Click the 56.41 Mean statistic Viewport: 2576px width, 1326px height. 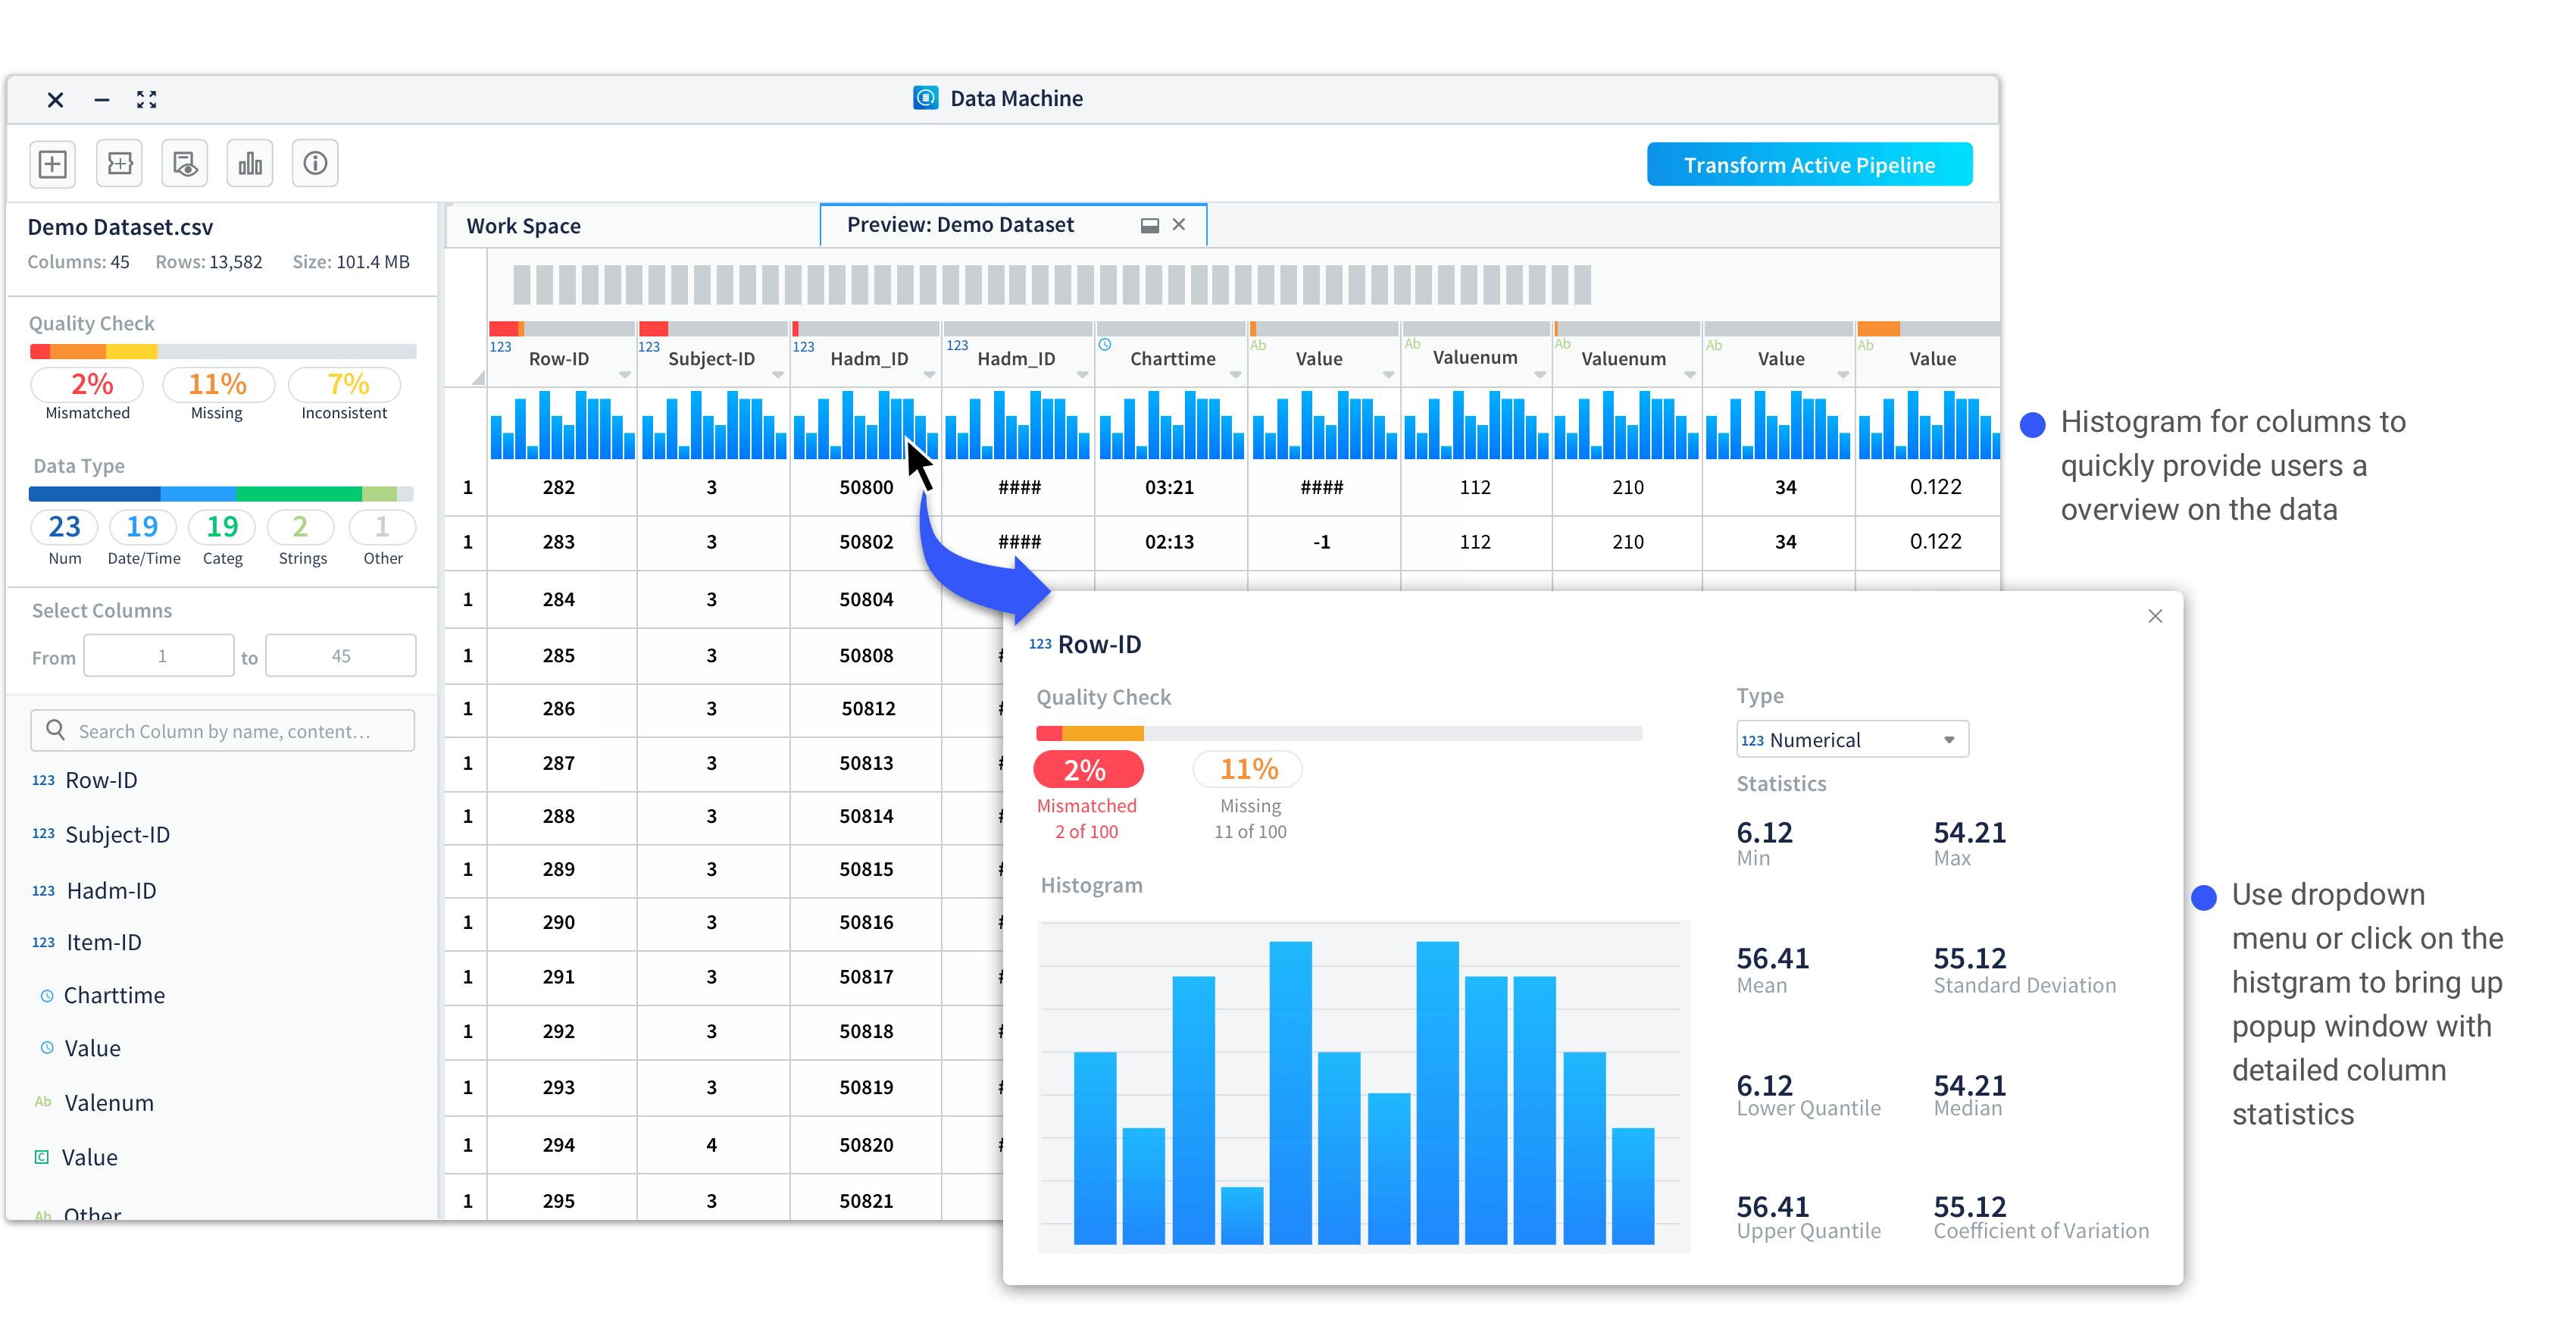1772,969
